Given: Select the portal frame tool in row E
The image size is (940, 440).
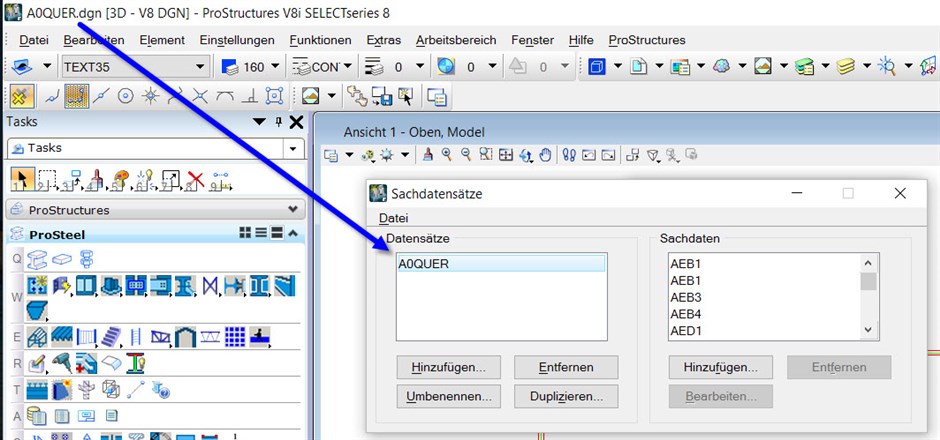Looking at the screenshot, I should [185, 337].
